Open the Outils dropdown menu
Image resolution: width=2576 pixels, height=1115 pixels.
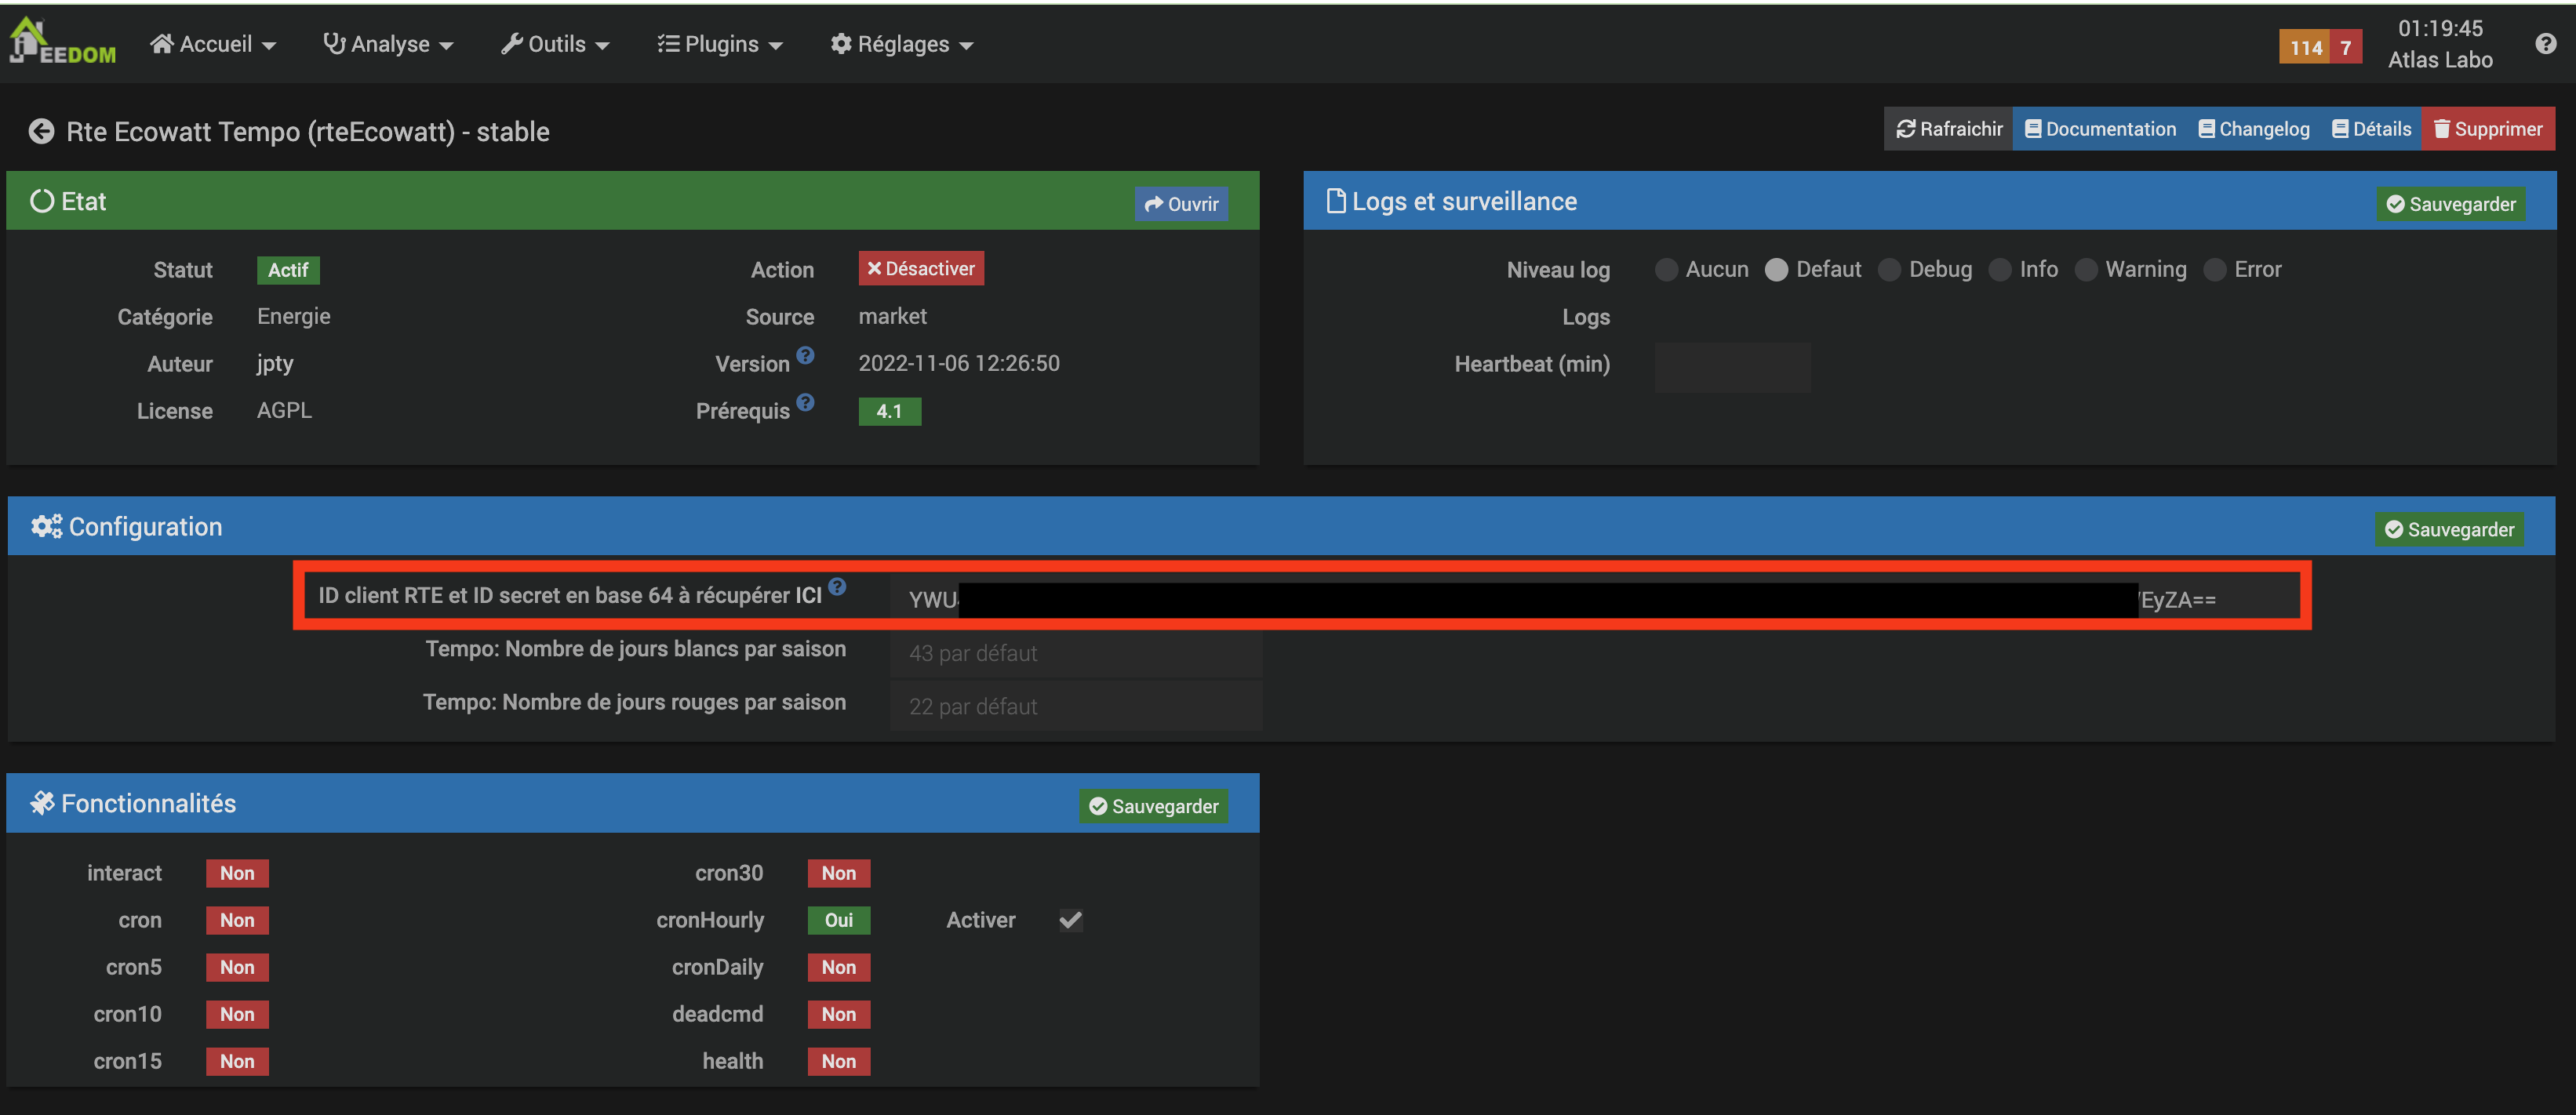555,44
